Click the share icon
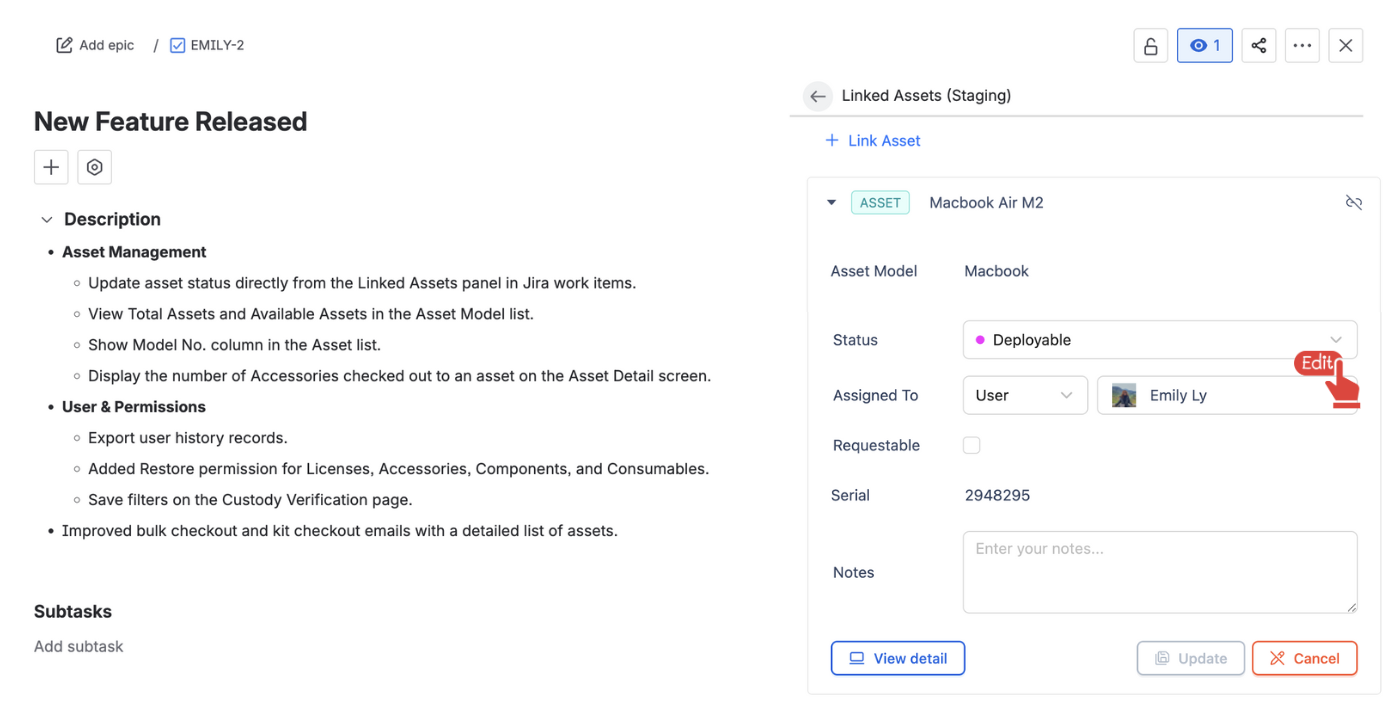 [1258, 46]
